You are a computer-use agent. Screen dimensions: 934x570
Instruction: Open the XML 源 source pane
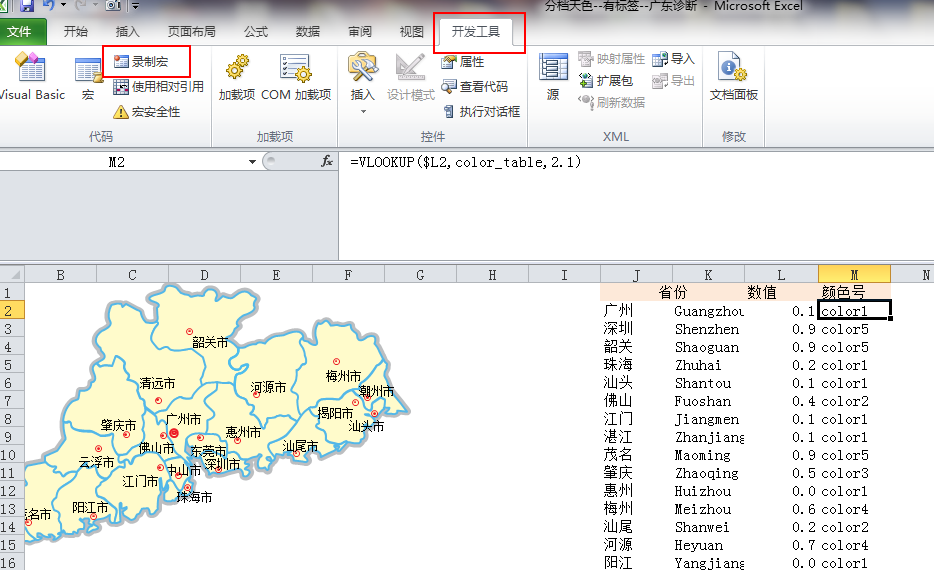pos(553,77)
